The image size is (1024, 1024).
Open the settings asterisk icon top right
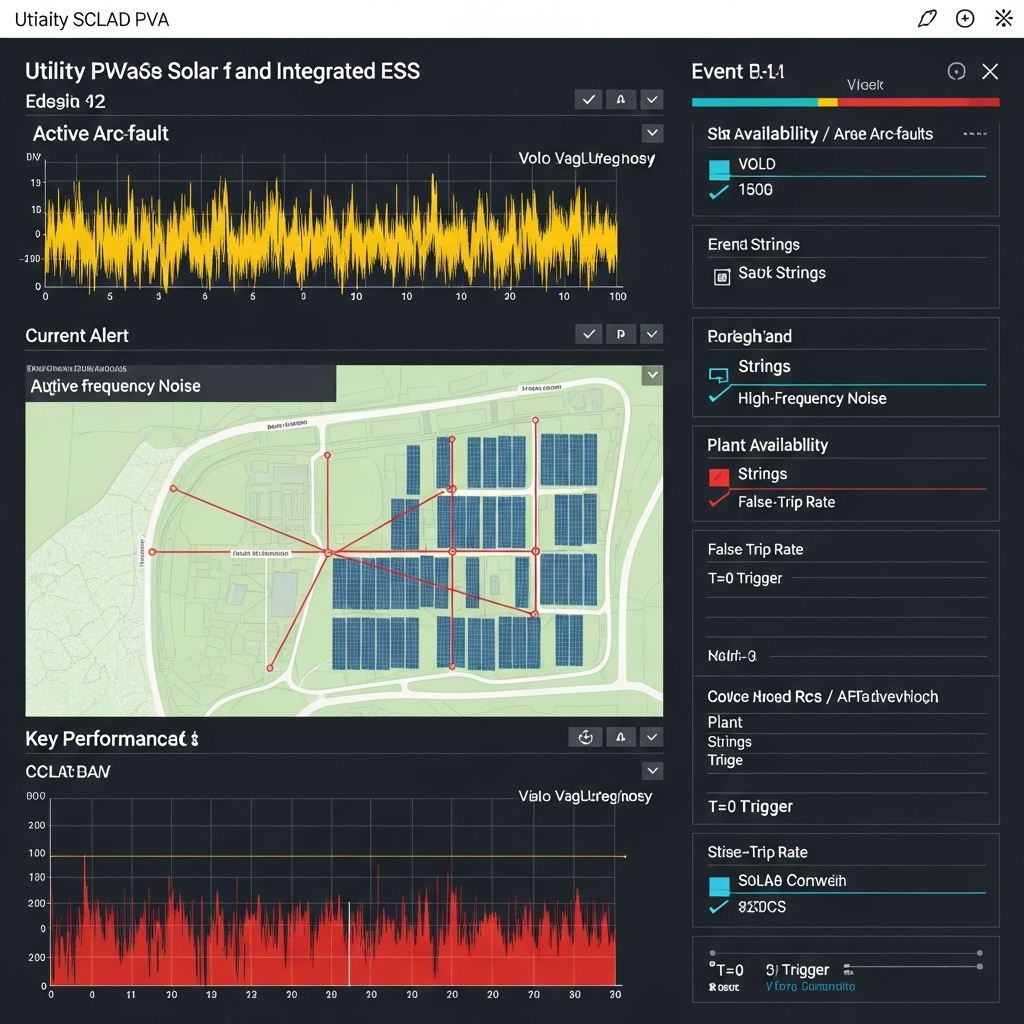1003,18
